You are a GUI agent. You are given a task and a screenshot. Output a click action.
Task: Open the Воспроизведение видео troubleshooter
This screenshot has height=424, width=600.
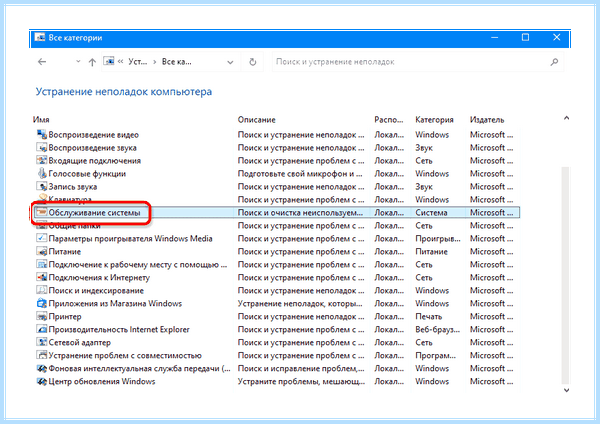tap(93, 135)
